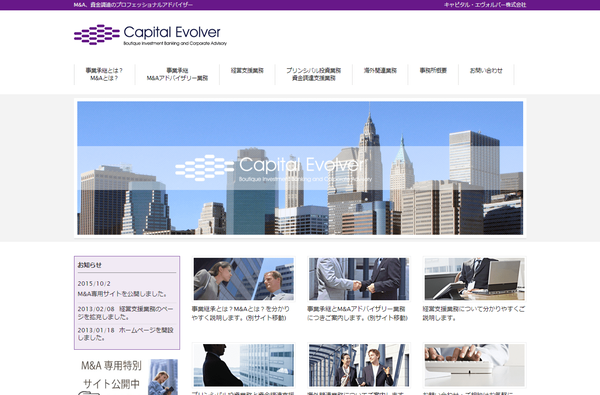The width and height of the screenshot is (600, 395).
Task: Click the 2013/02/08 news entry
Action: click(126, 313)
